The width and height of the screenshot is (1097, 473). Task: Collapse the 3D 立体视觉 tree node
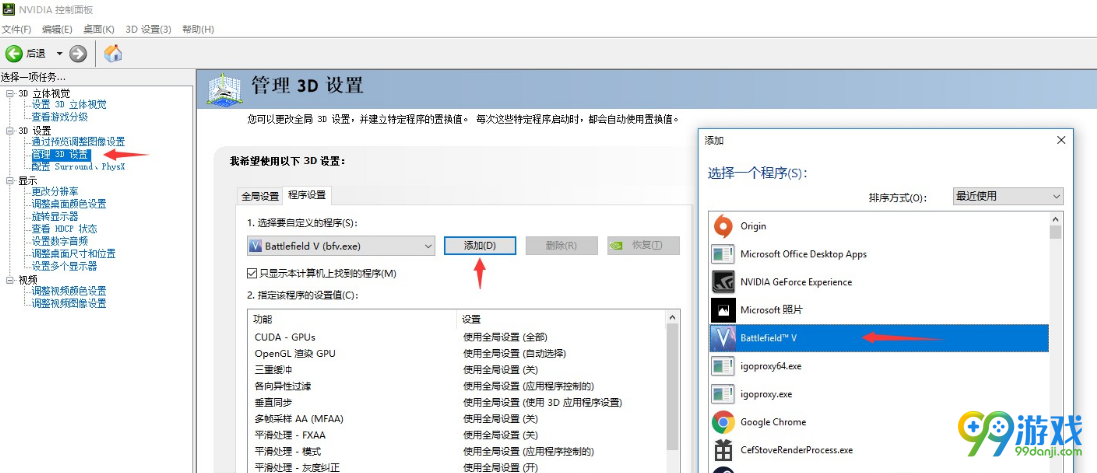tap(9, 93)
